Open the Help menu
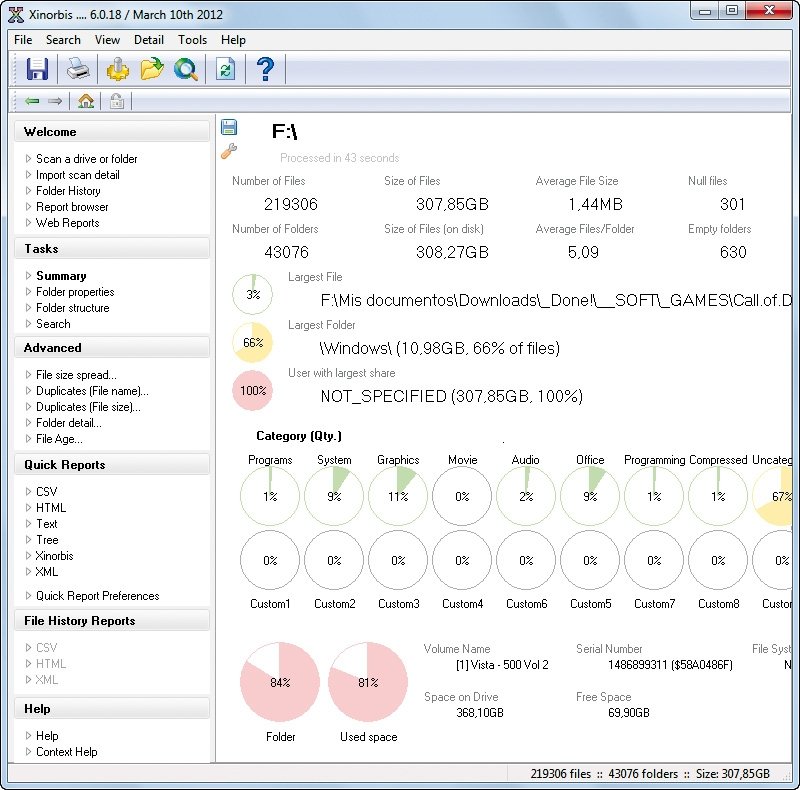This screenshot has height=790, width=800. pyautogui.click(x=233, y=40)
